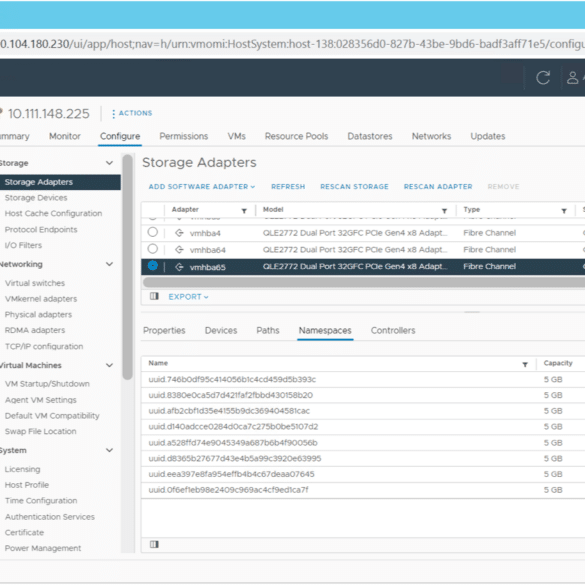Image resolution: width=585 pixels, height=585 pixels.
Task: Switch to adapter Namespaces tab
Action: coord(325,331)
